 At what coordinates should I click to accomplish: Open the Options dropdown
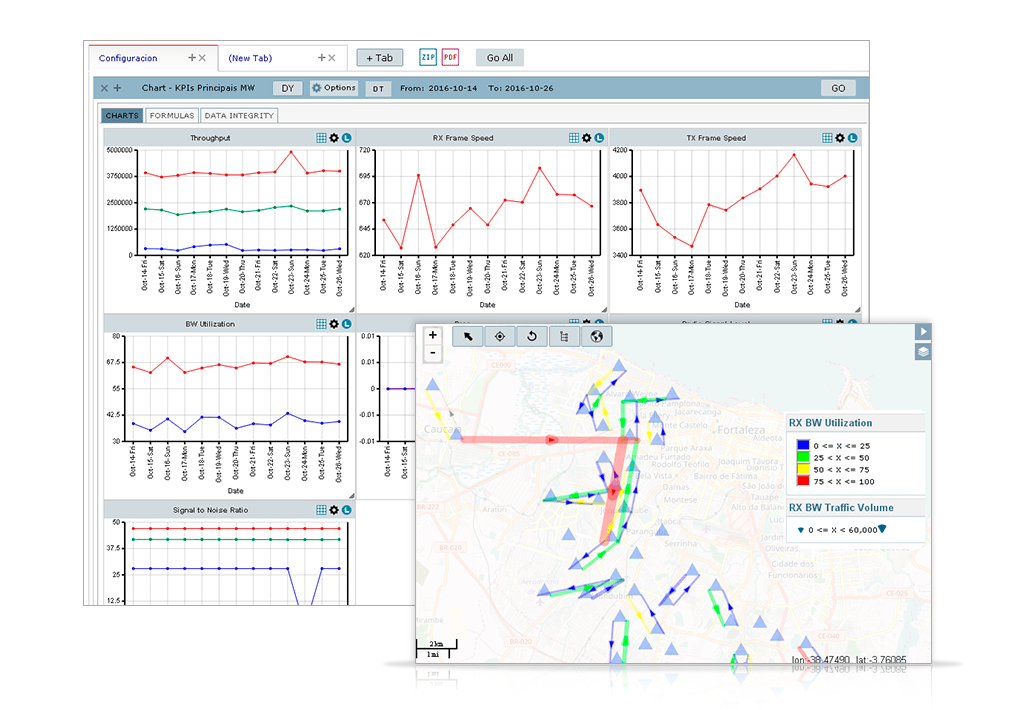pos(334,88)
